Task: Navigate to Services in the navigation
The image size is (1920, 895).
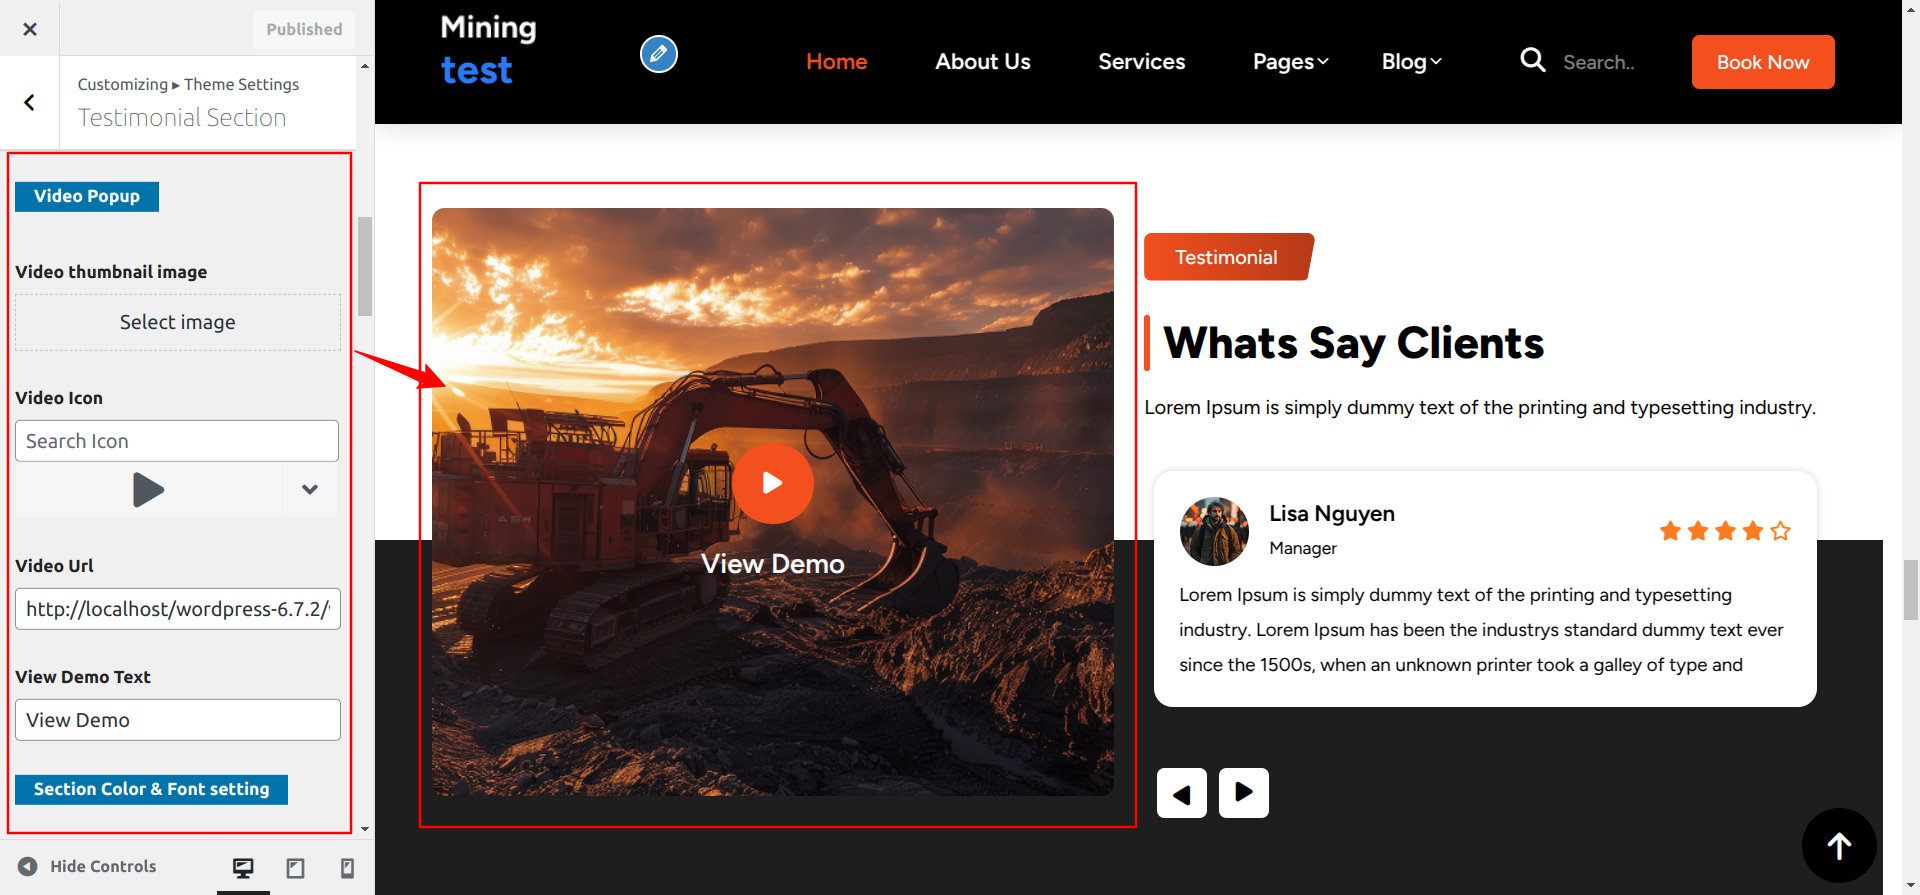Action: pyautogui.click(x=1141, y=62)
